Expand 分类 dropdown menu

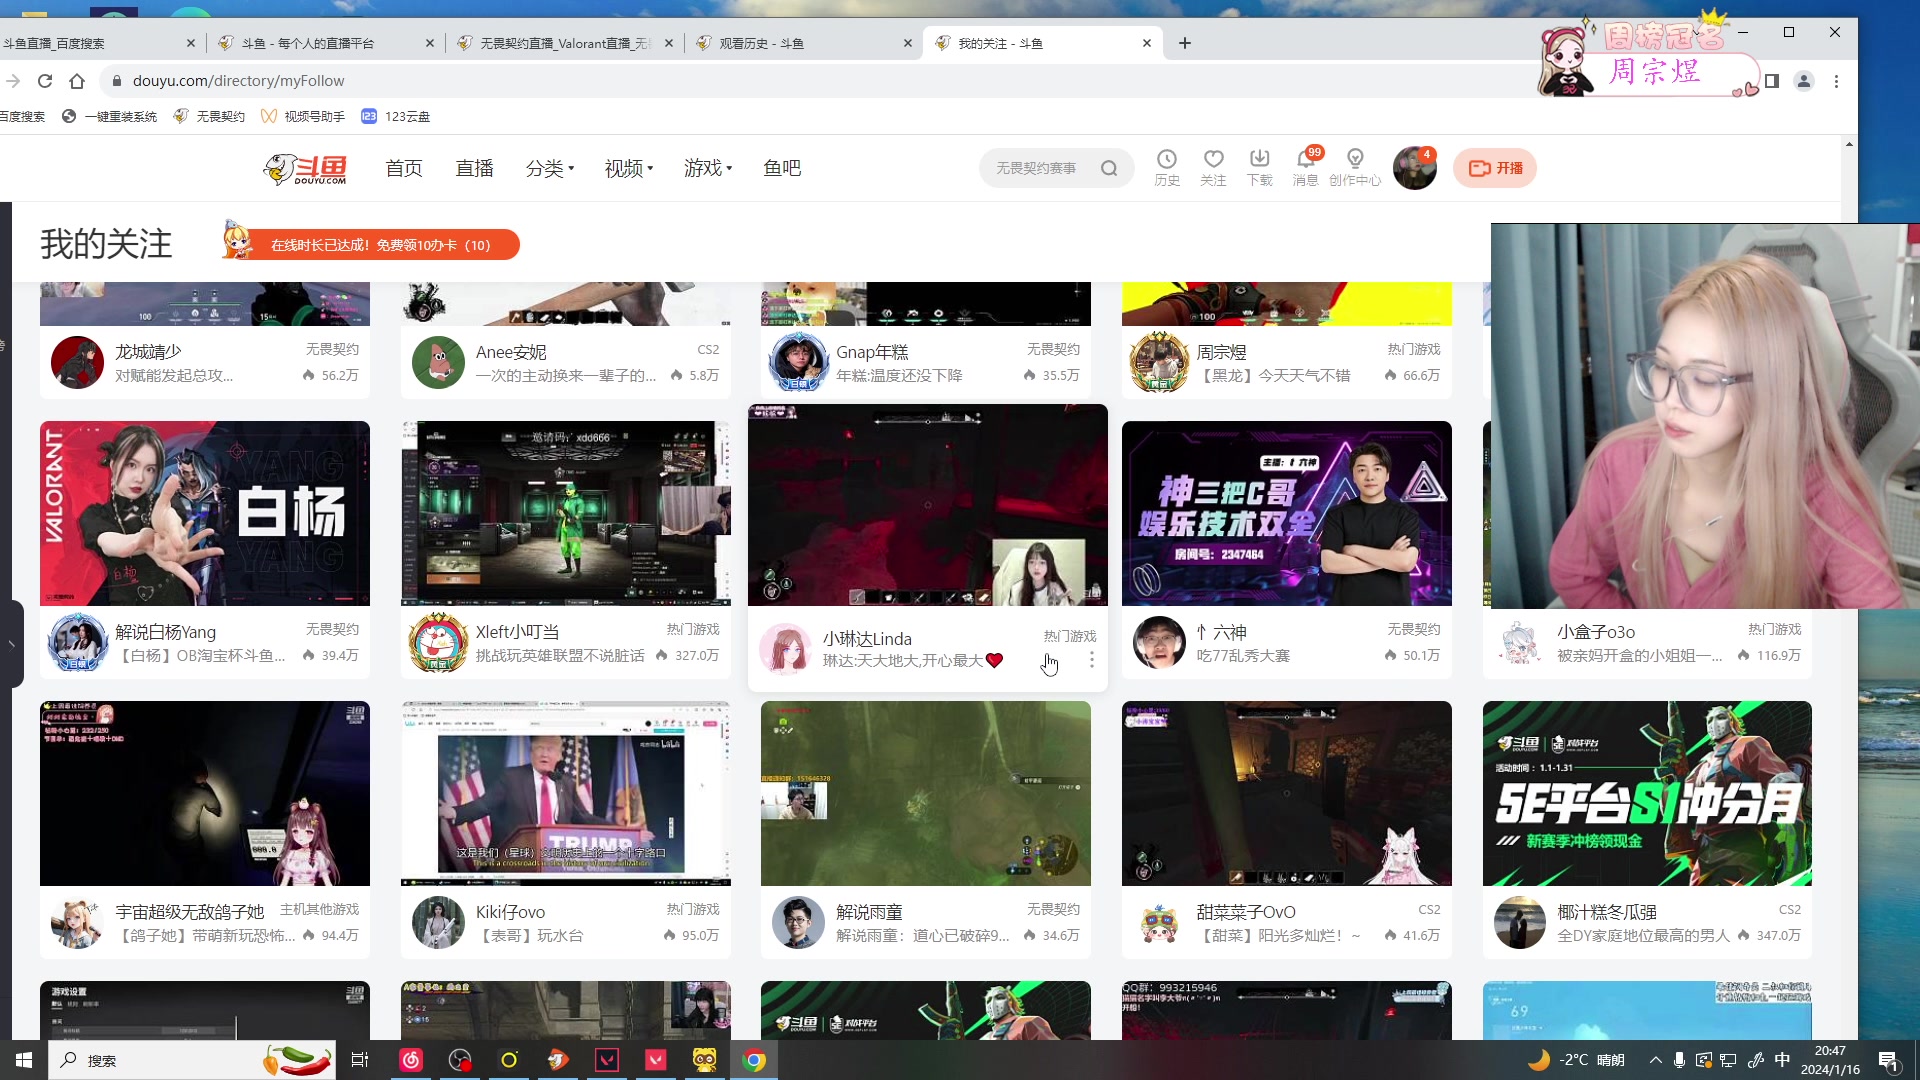pyautogui.click(x=549, y=168)
